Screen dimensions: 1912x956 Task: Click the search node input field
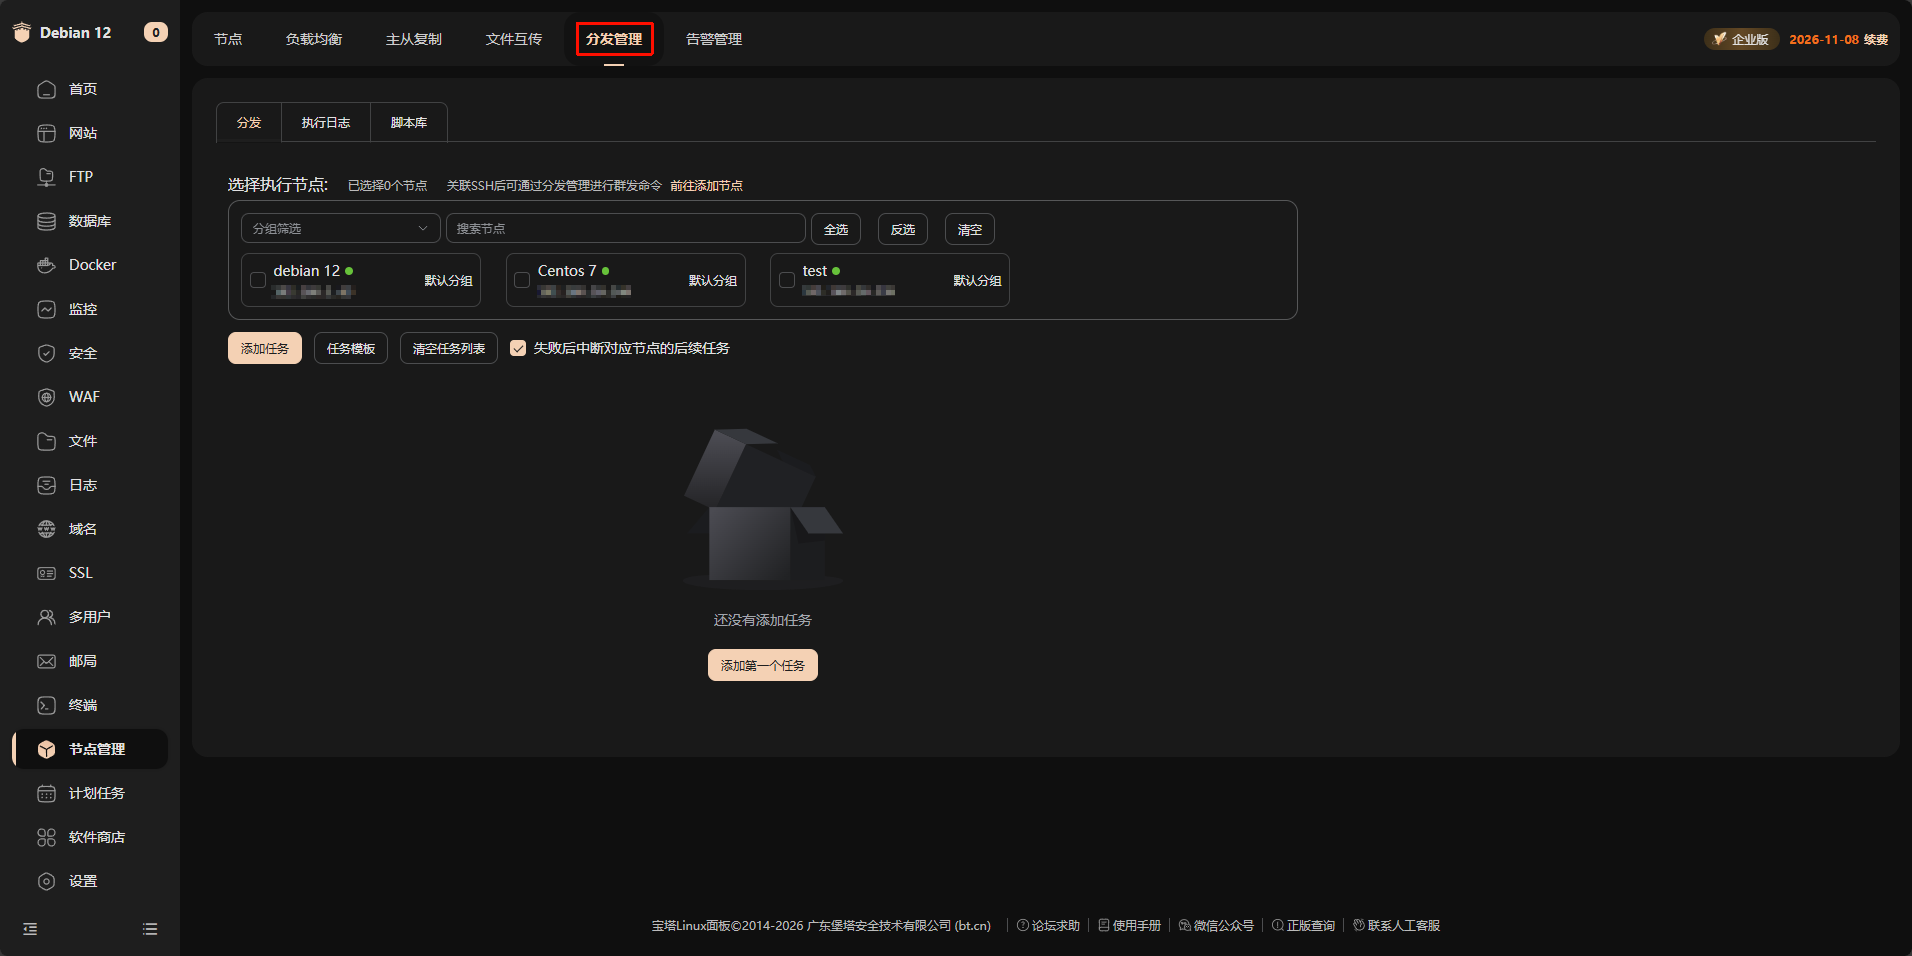point(625,229)
